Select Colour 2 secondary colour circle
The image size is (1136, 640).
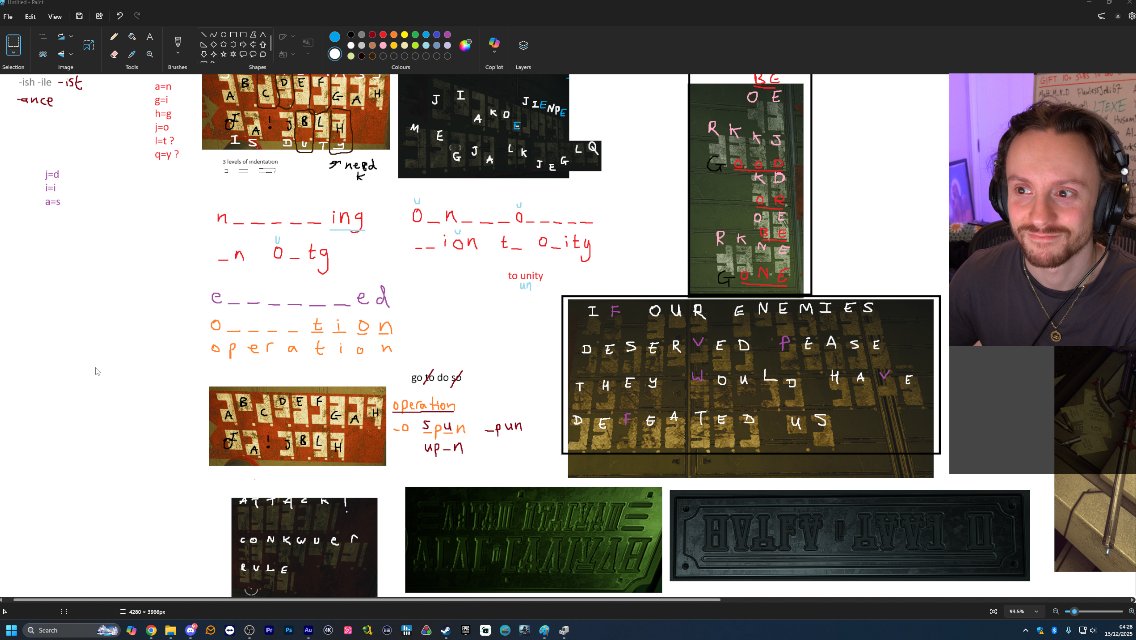pos(334,54)
